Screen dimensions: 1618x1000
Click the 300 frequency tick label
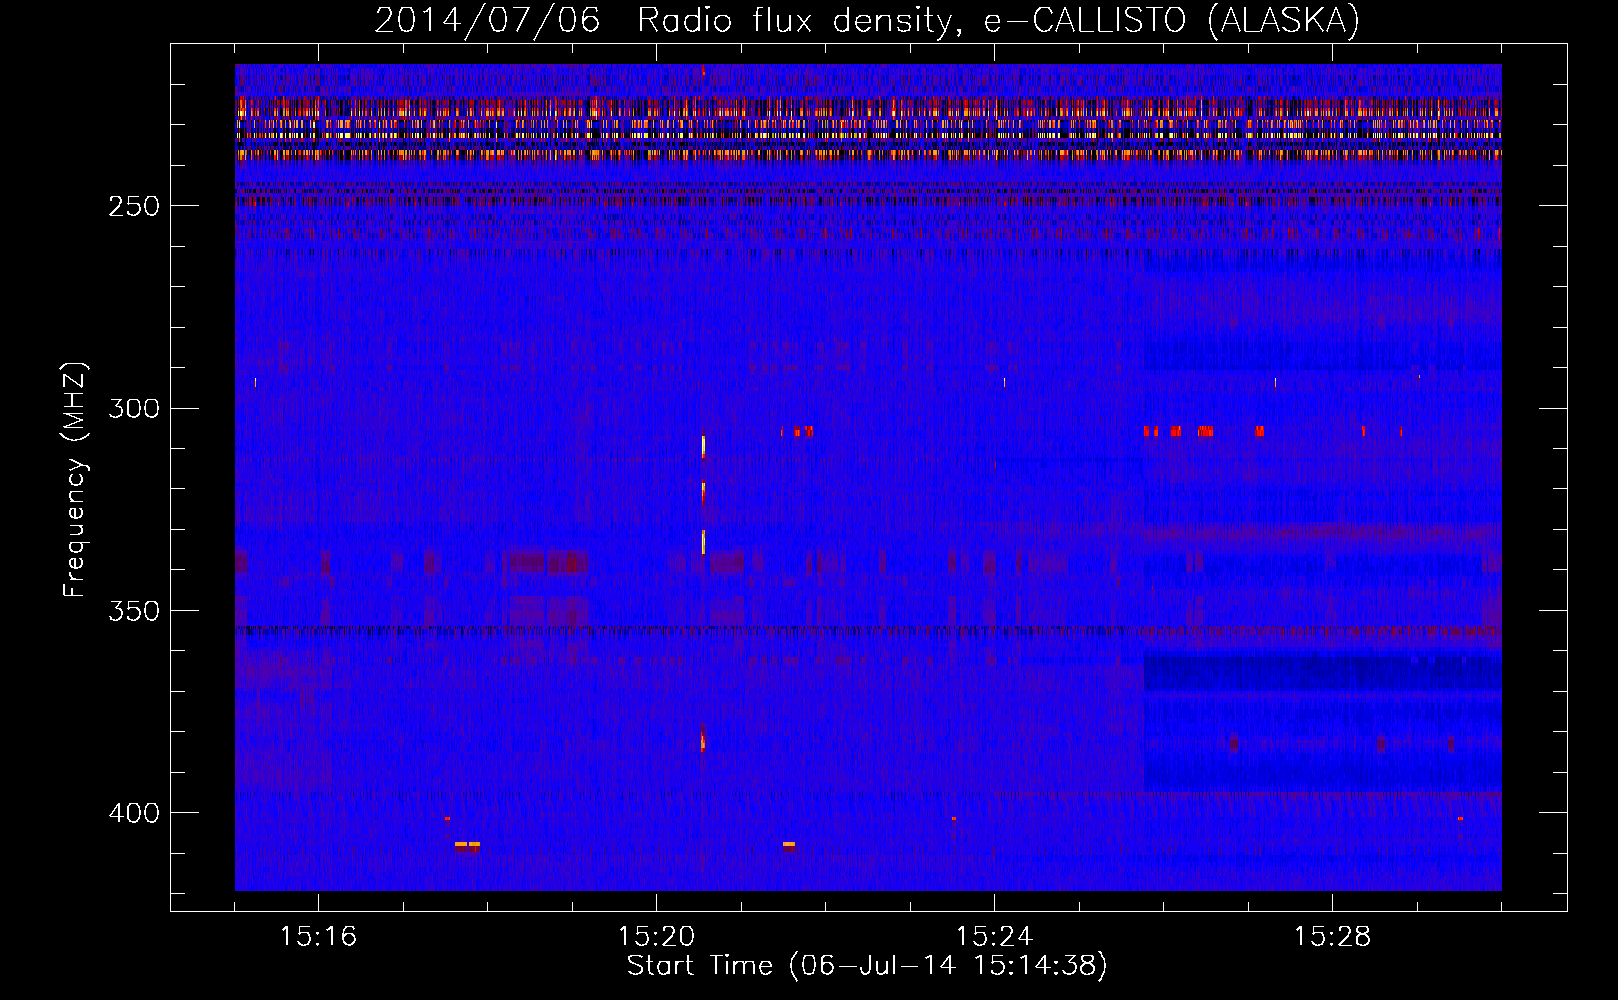pyautogui.click(x=134, y=408)
